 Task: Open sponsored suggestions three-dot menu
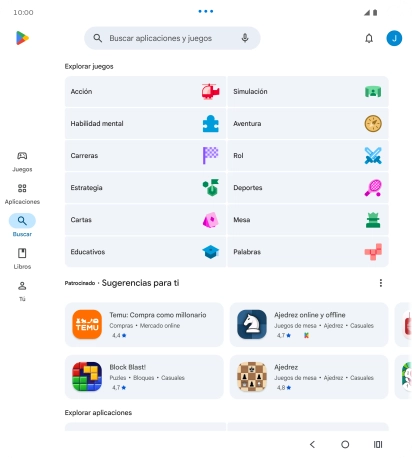(381, 283)
